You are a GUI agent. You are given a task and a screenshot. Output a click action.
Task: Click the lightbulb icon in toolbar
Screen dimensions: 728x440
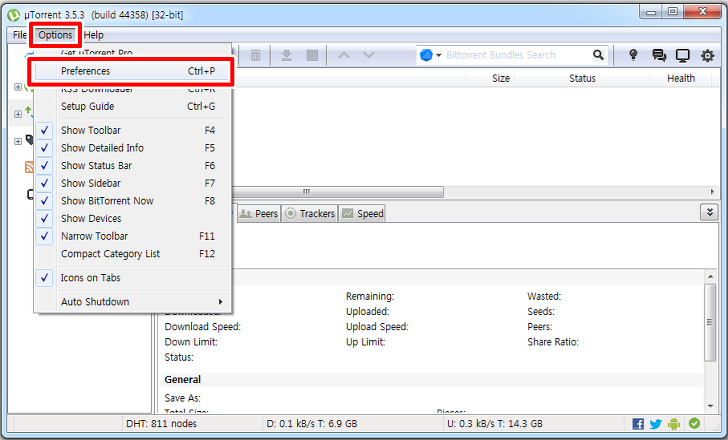633,55
